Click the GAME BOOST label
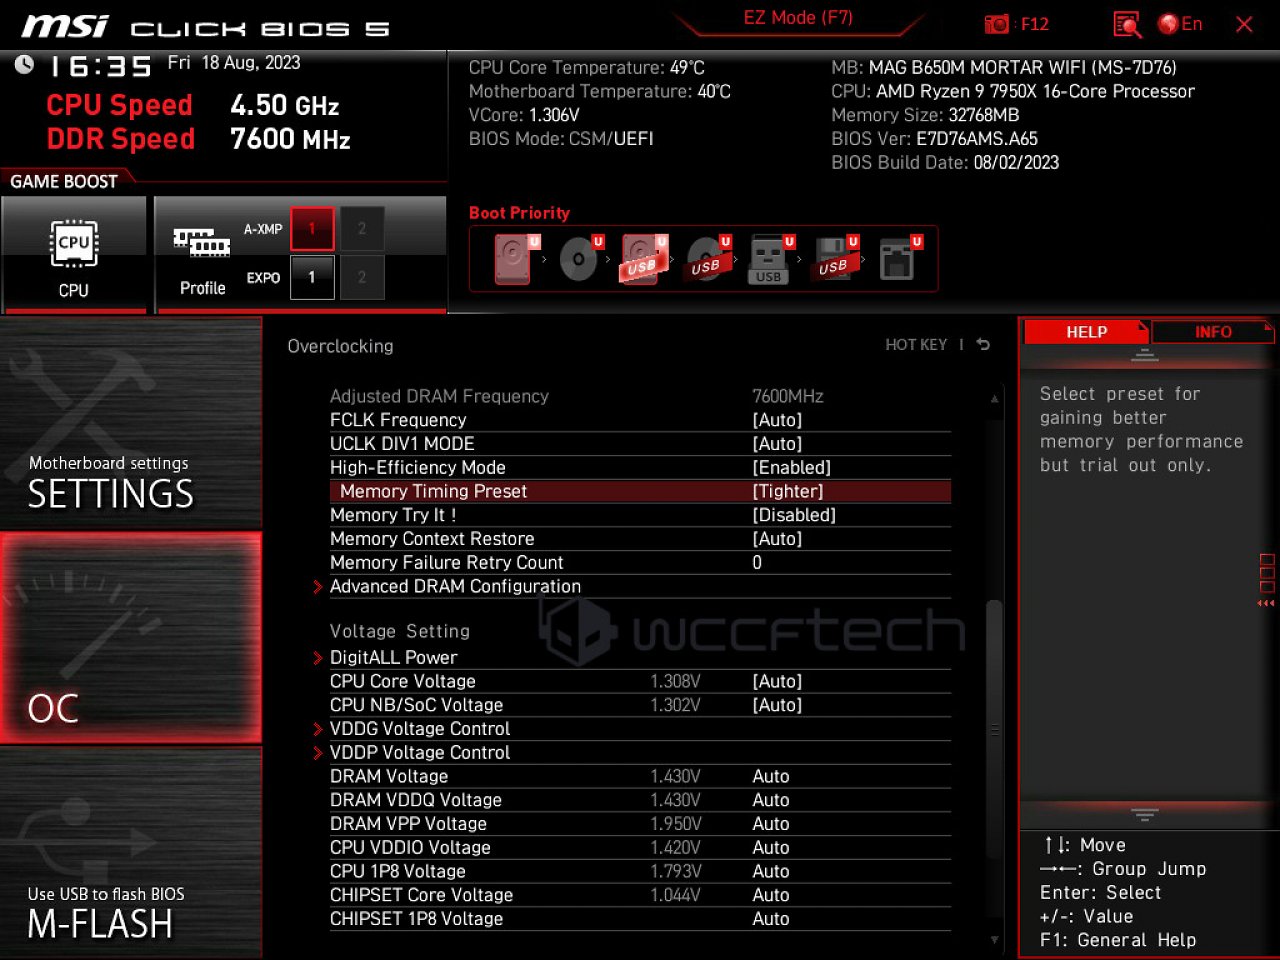Image resolution: width=1280 pixels, height=960 pixels. [x=64, y=181]
